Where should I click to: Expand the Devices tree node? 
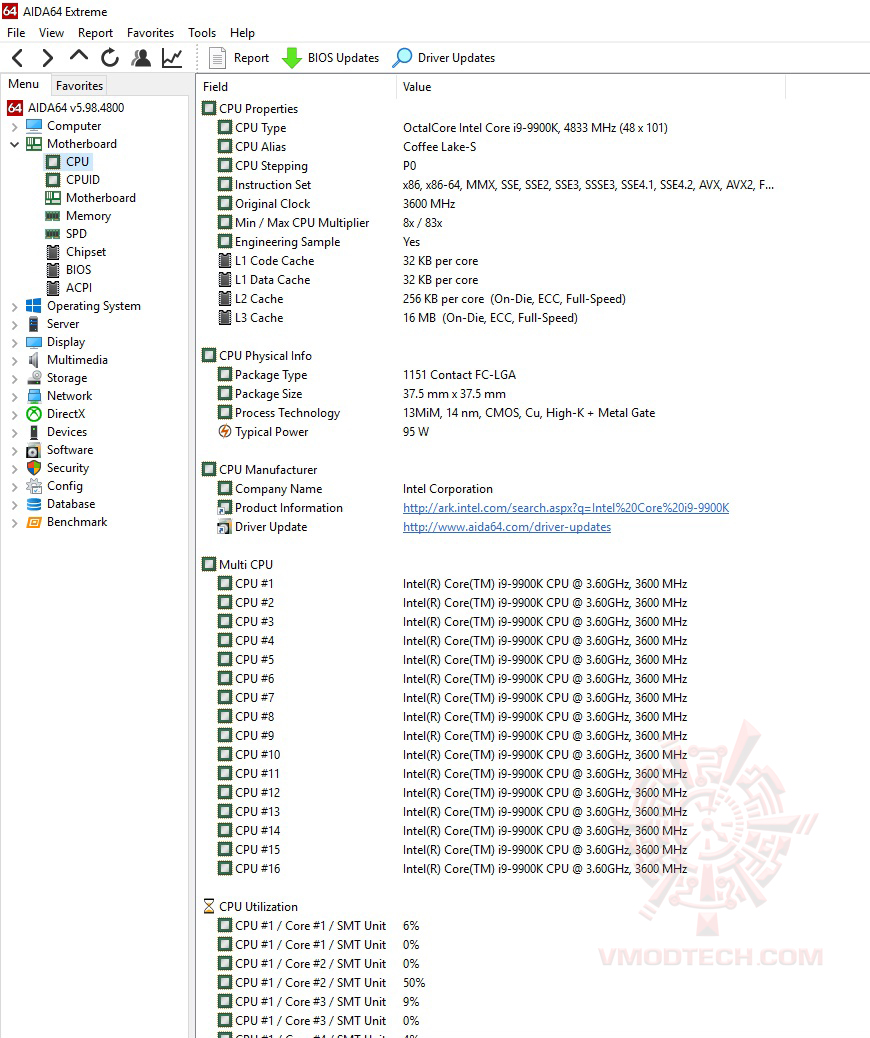(15, 432)
